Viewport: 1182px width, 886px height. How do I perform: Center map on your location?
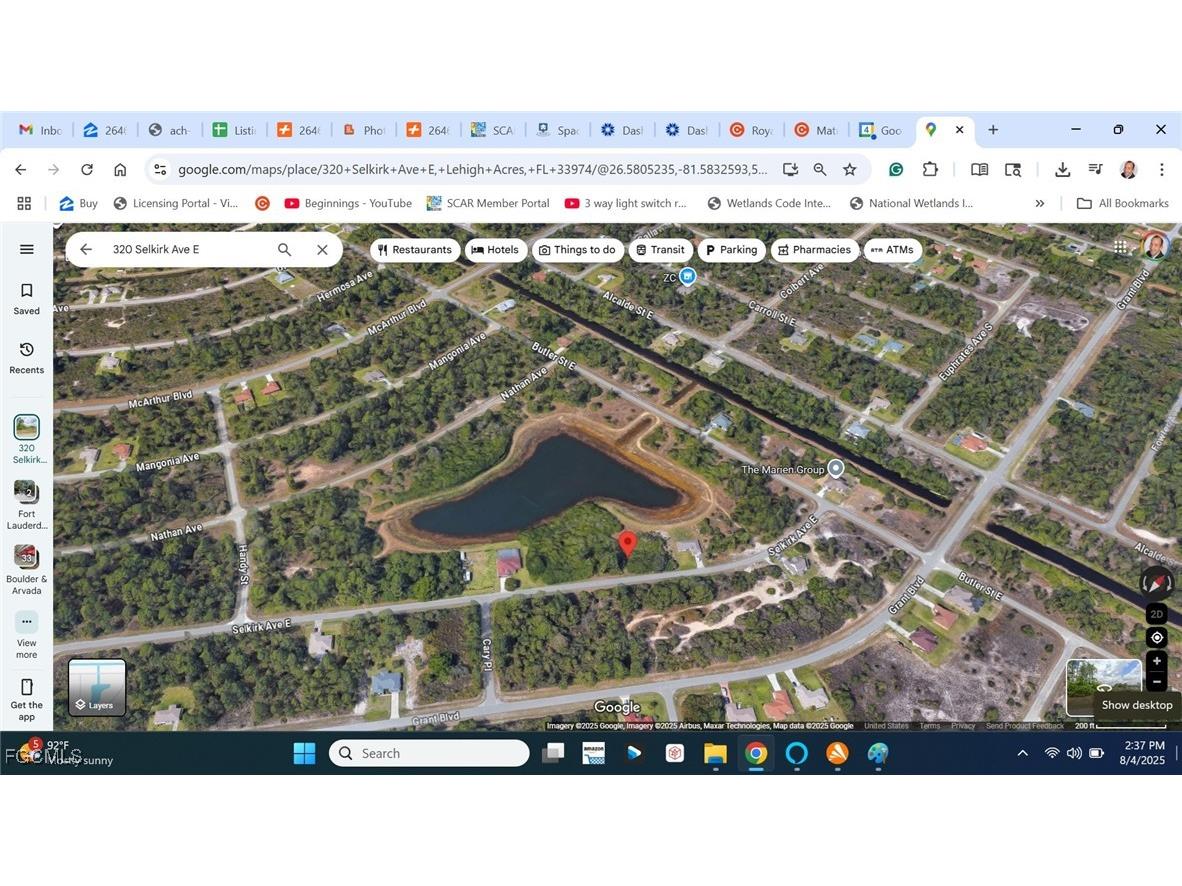pyautogui.click(x=1157, y=637)
